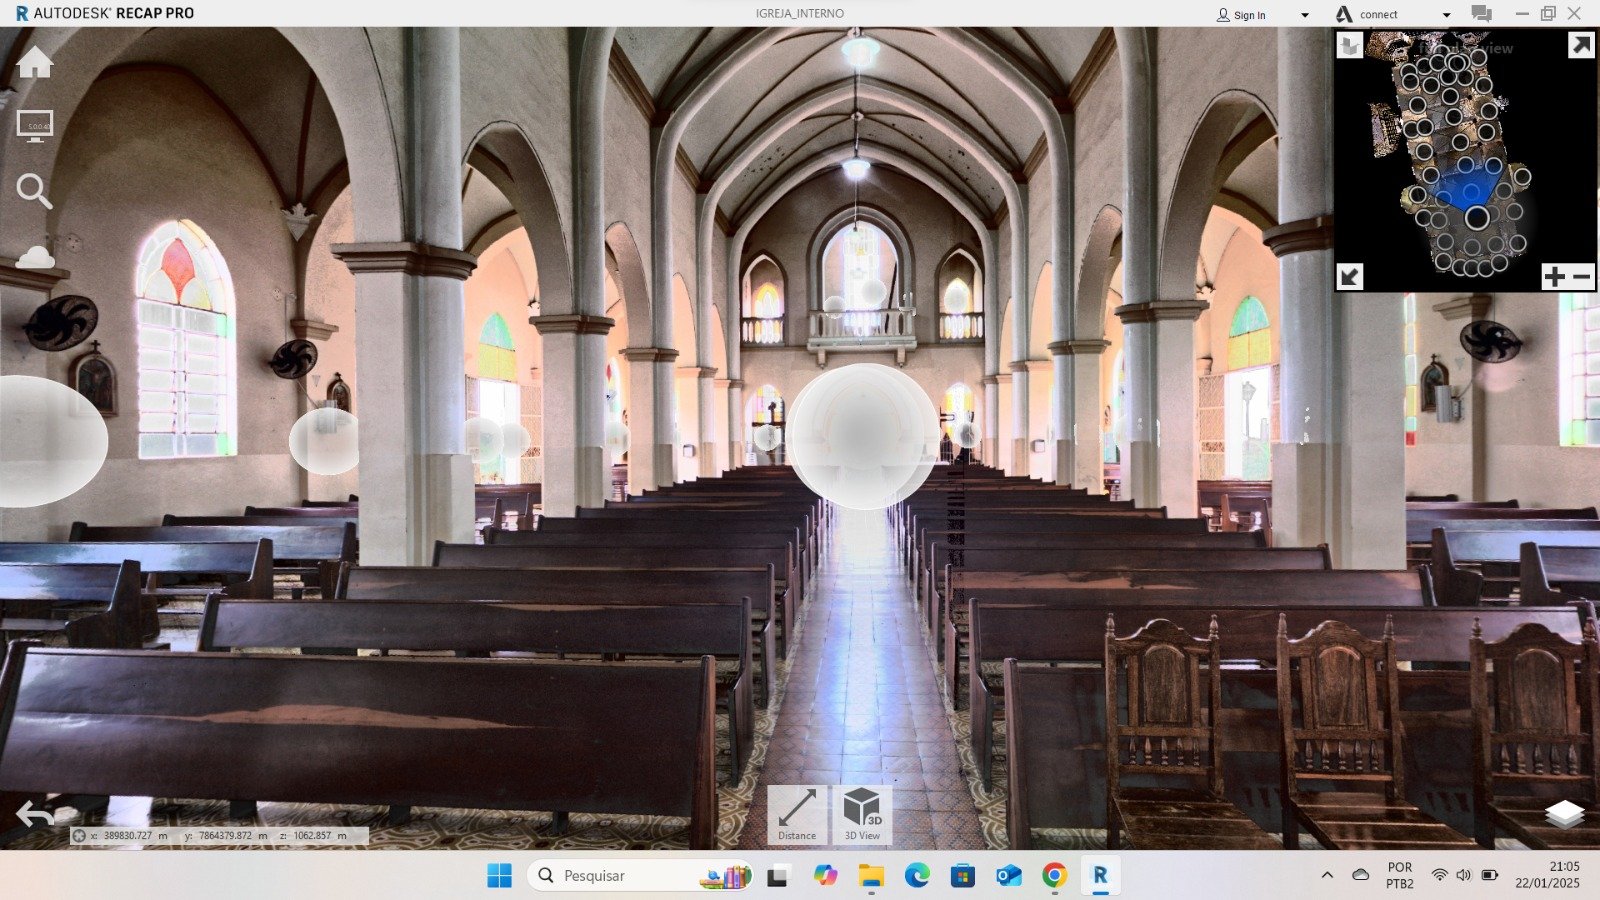The height and width of the screenshot is (900, 1600).
Task: Open Google Chrome from the taskbar
Action: click(1054, 876)
